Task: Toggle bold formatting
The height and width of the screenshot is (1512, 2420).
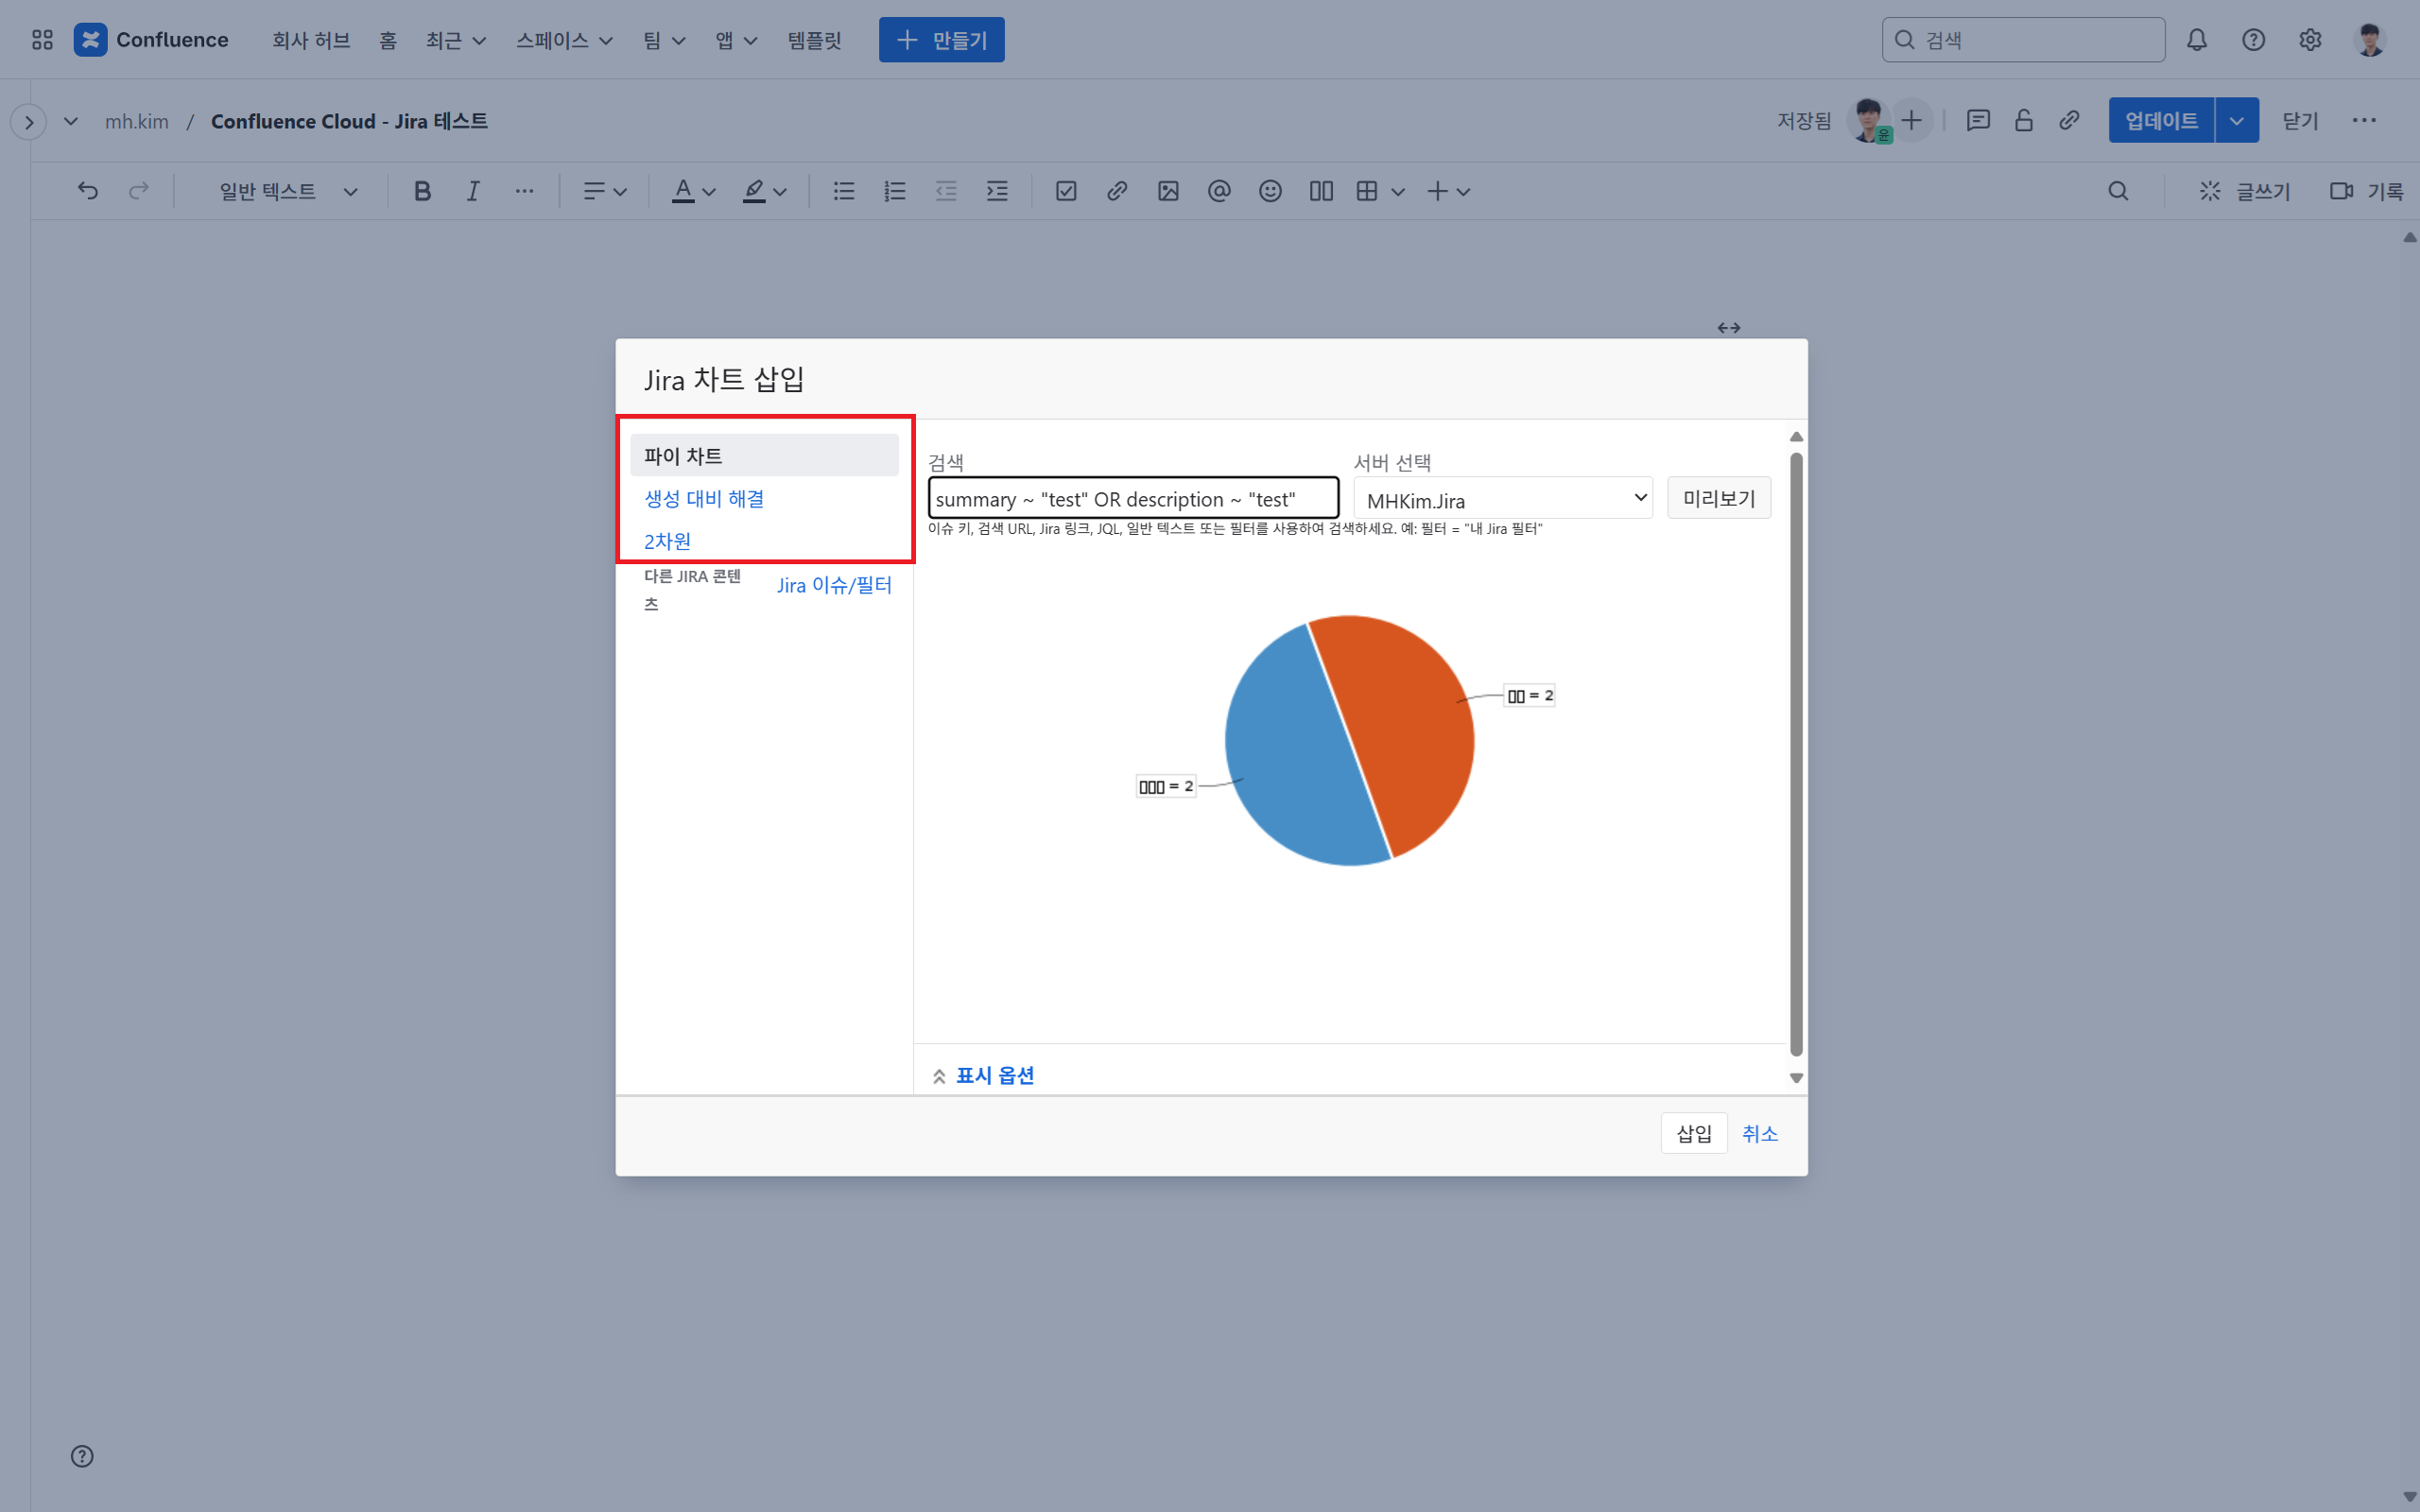Action: 422,191
